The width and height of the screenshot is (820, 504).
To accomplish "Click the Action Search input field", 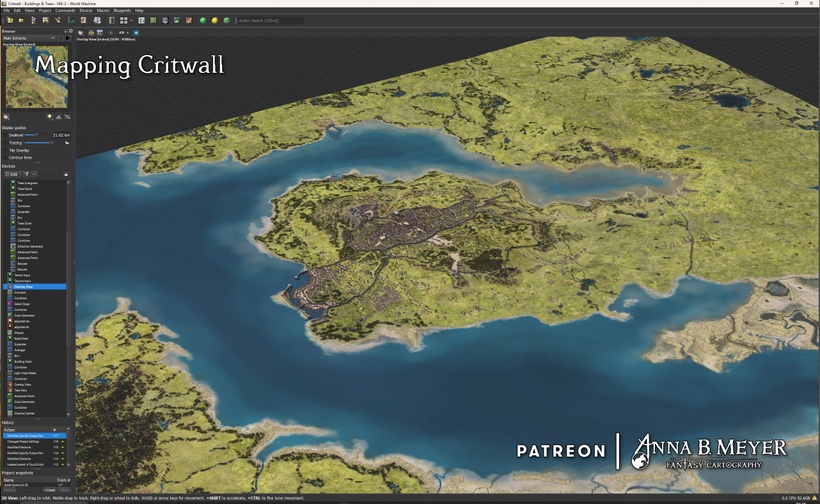I will (263, 20).
